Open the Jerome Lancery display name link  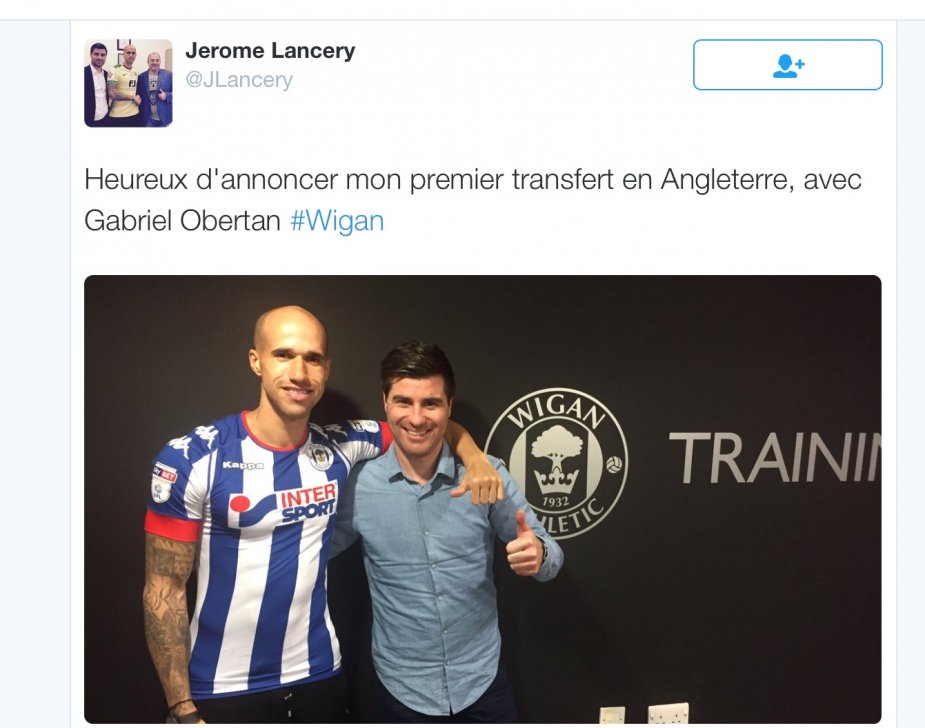pyautogui.click(x=270, y=51)
